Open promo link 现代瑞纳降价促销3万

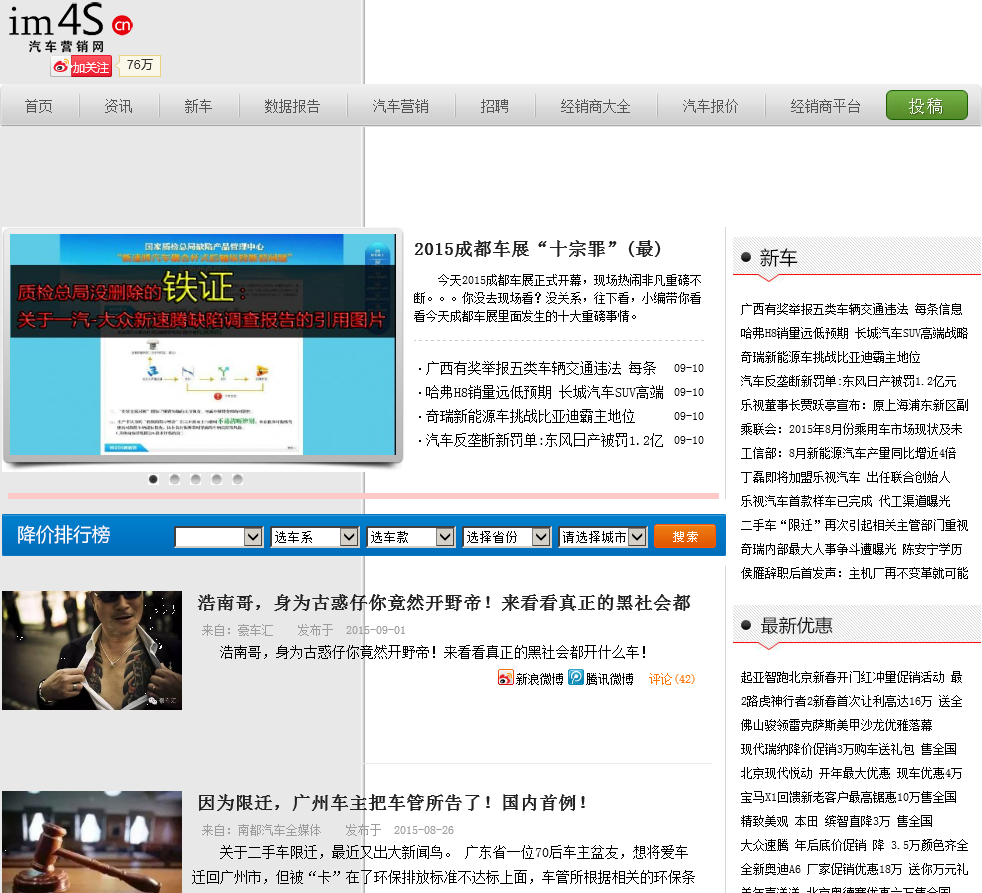pos(848,749)
